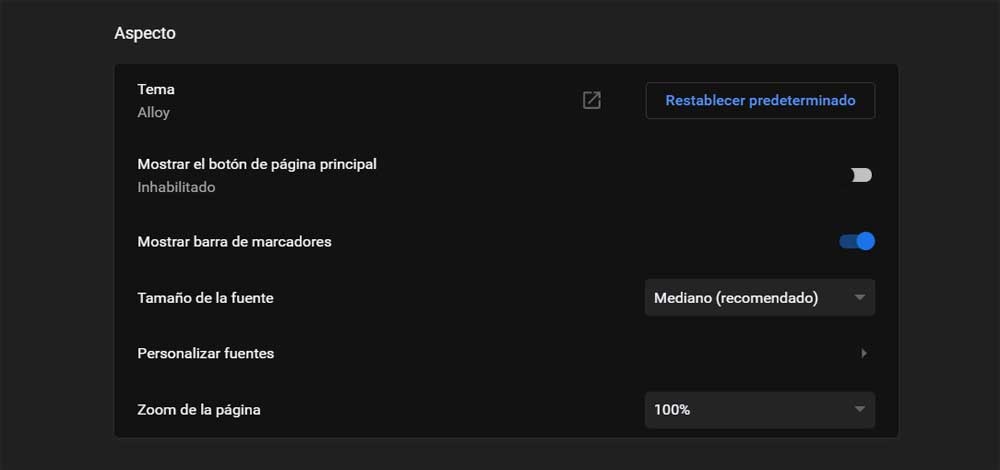Click the 100% zoom value text
The image size is (1000, 470).
(672, 409)
